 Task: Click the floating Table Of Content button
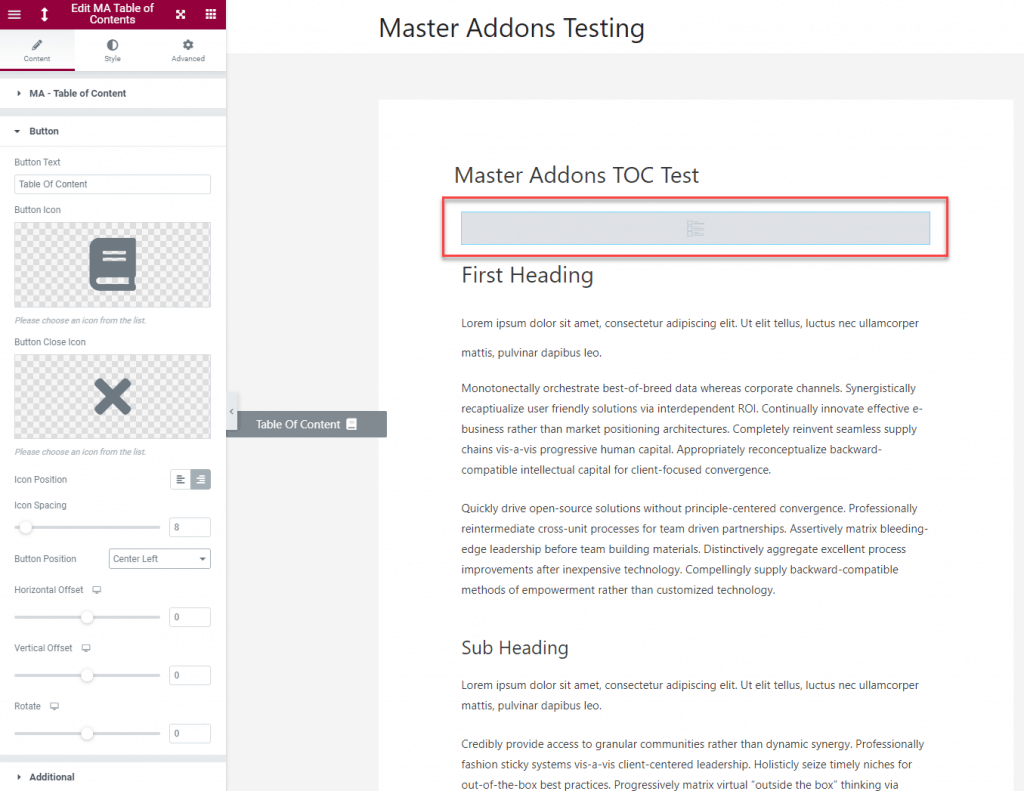306,424
